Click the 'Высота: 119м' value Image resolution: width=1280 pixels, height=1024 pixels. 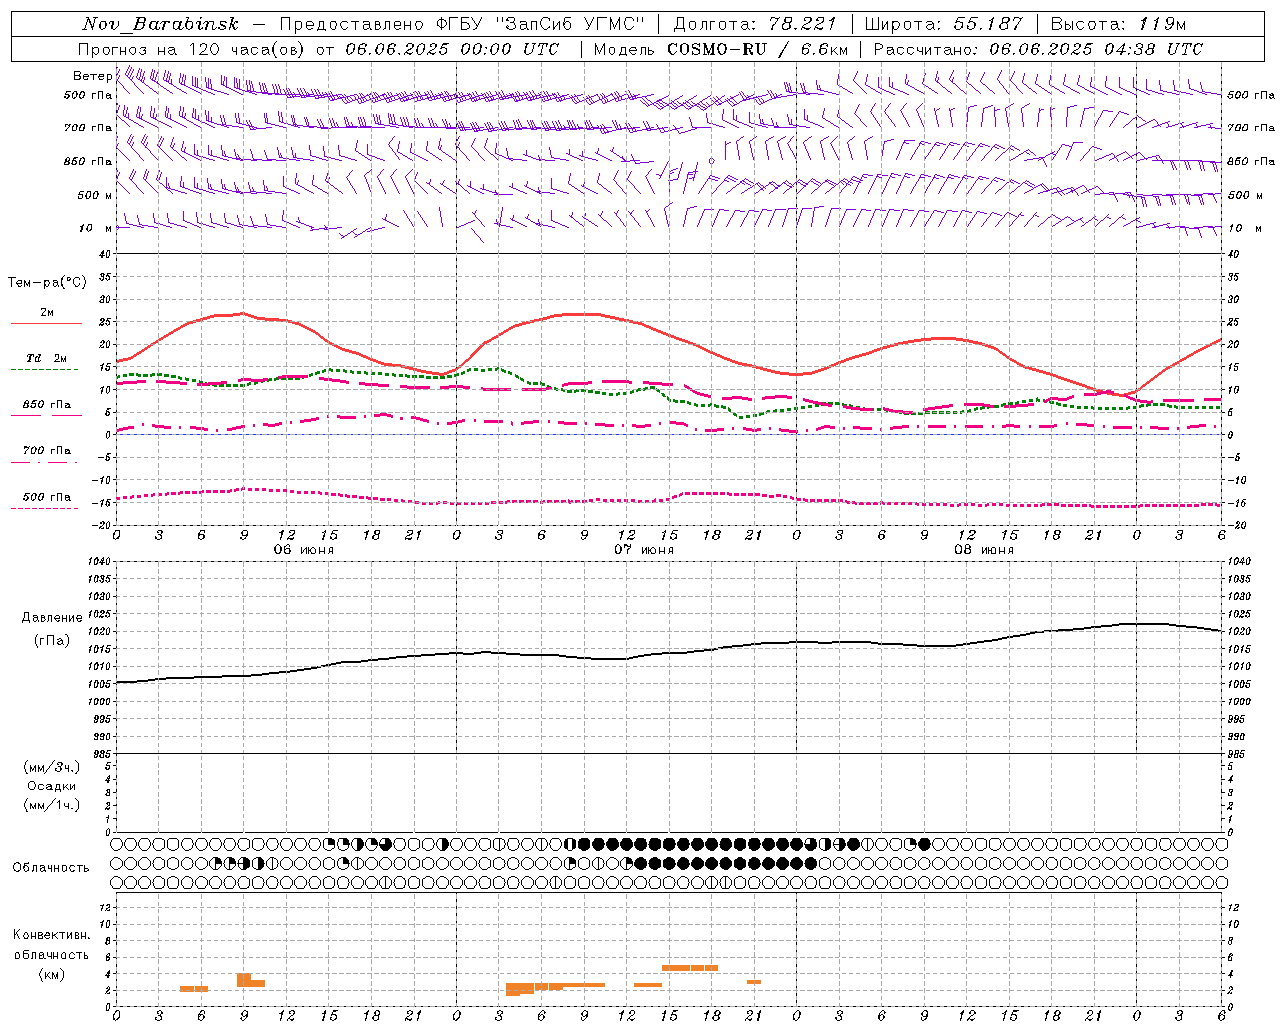click(x=1118, y=24)
